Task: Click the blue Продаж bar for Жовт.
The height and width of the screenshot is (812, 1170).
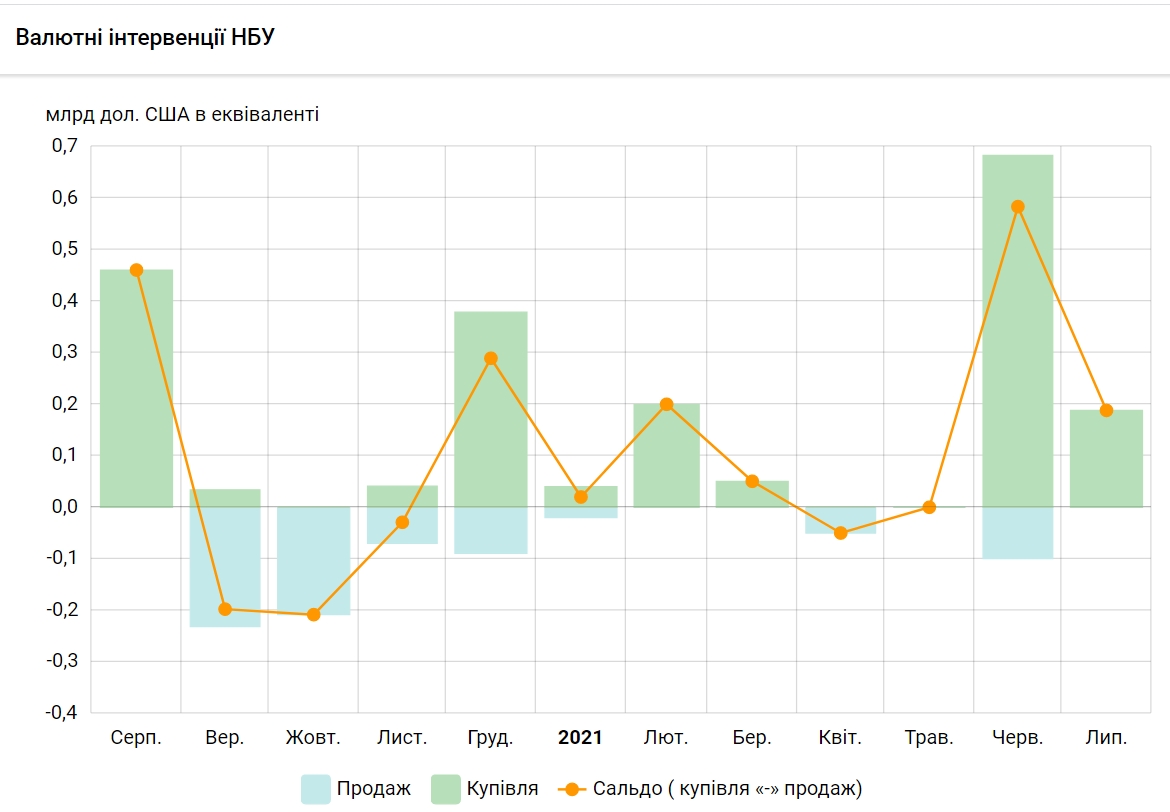Action: [x=314, y=560]
